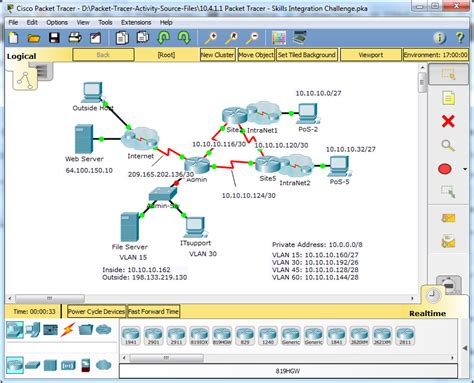Viewport: 474px width, 383px height.
Task: Switch to the Realtime mode tab
Action: tap(427, 313)
